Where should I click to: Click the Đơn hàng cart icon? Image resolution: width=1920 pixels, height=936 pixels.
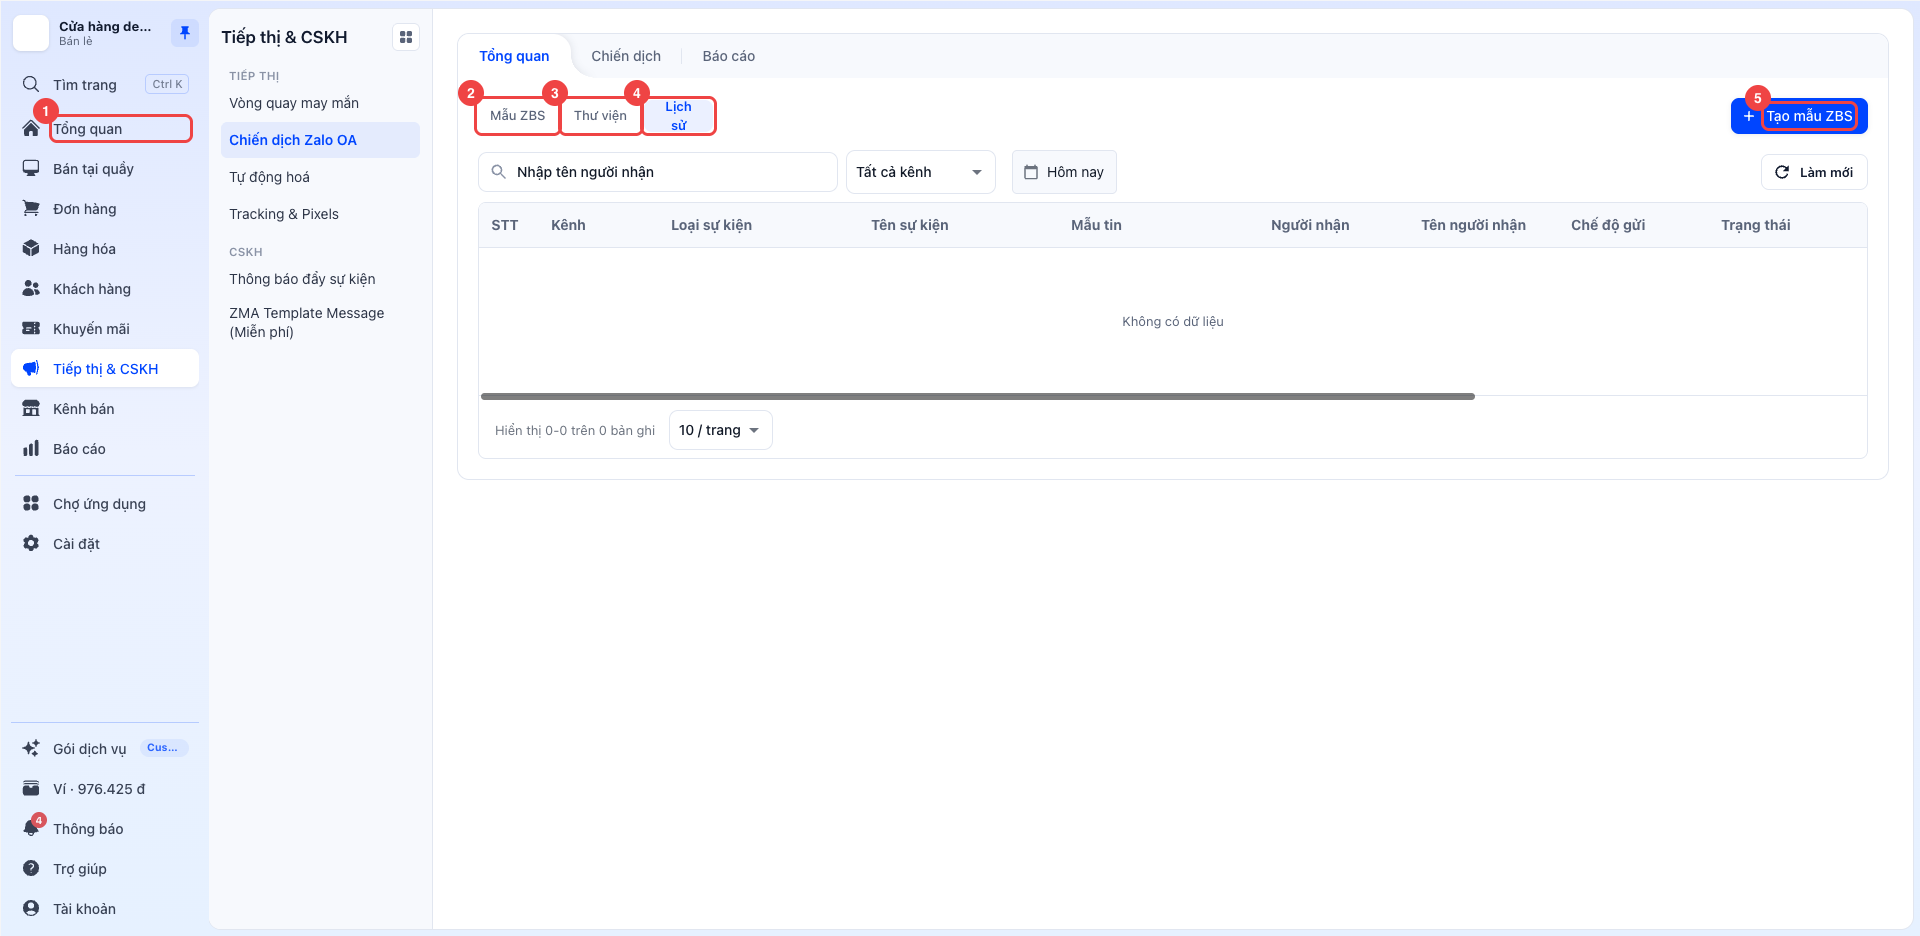point(31,209)
